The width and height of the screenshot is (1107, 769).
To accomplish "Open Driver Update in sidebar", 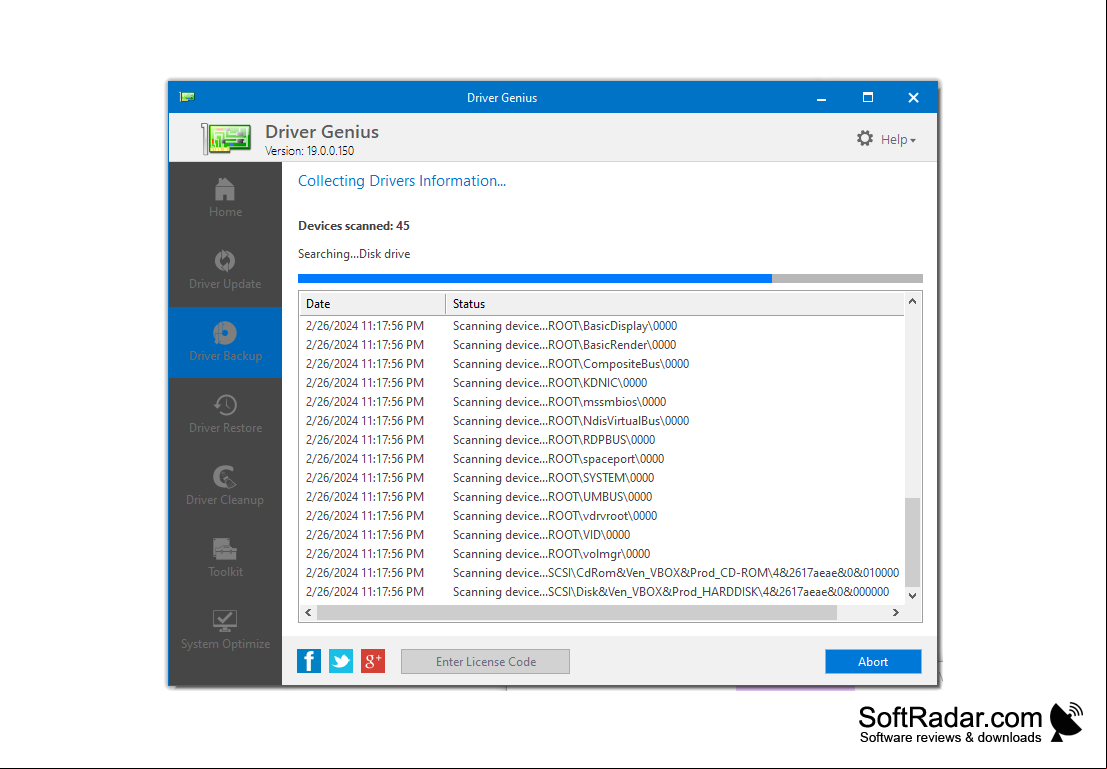I will tap(225, 270).
